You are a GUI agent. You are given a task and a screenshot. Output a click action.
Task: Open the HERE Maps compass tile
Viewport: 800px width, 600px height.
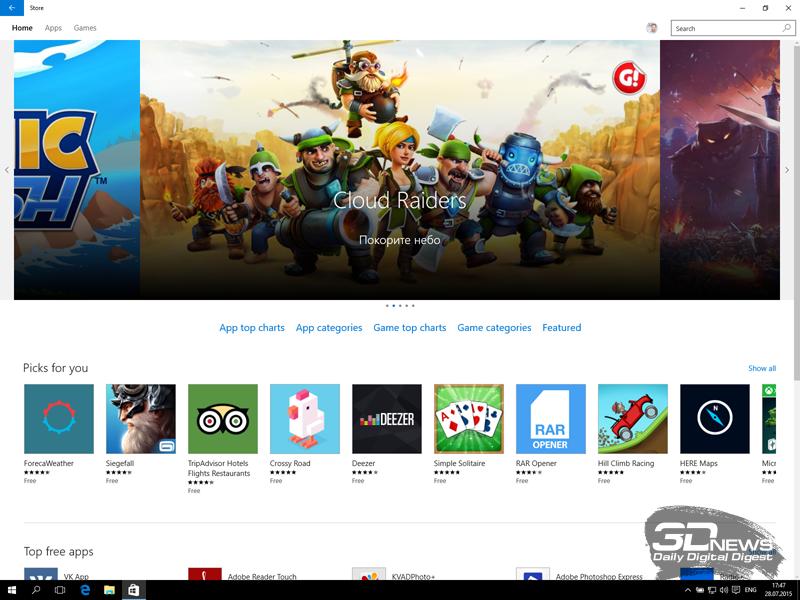pyautogui.click(x=715, y=419)
